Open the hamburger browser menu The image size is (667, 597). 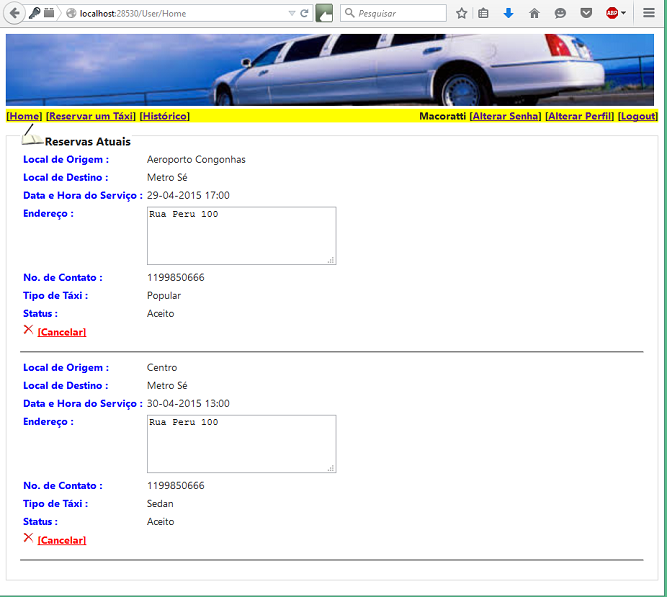[x=649, y=13]
